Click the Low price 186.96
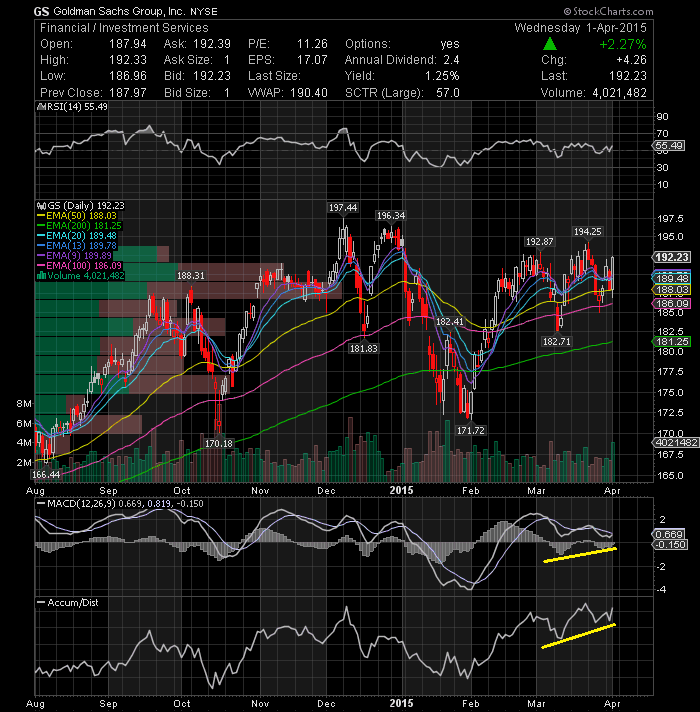The width and height of the screenshot is (700, 712). (128, 76)
